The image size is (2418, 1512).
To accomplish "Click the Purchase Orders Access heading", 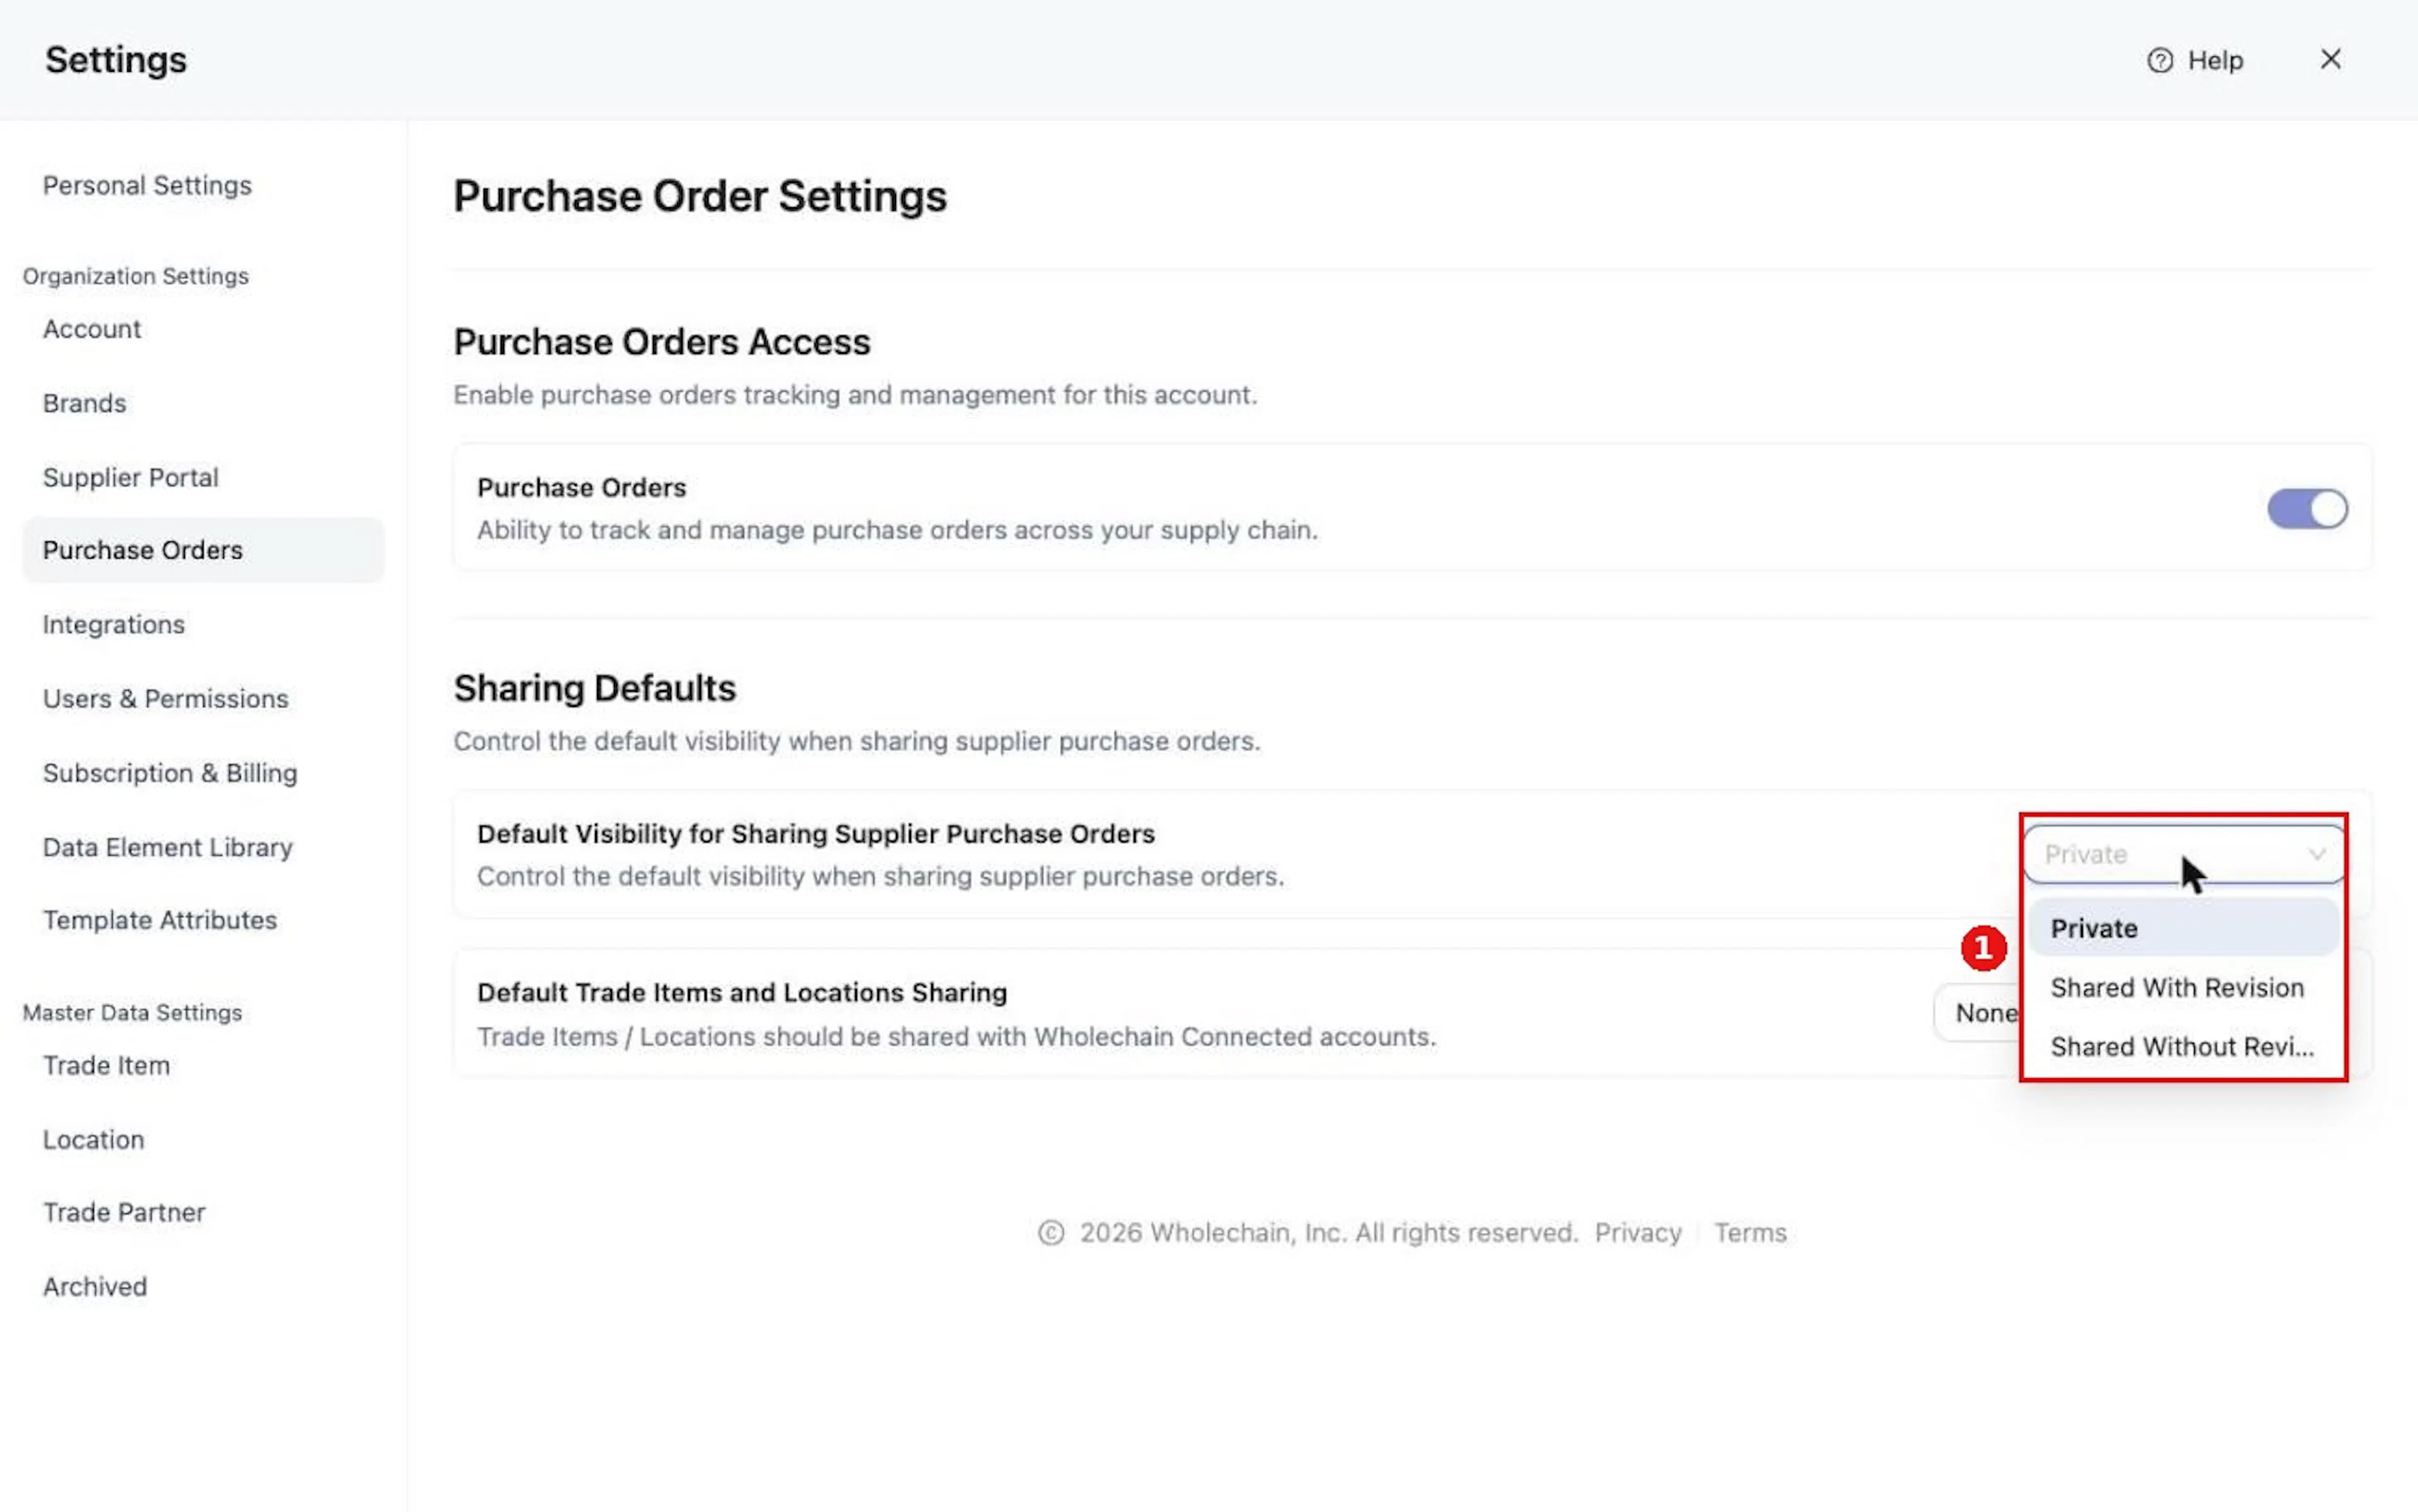I will tap(662, 342).
